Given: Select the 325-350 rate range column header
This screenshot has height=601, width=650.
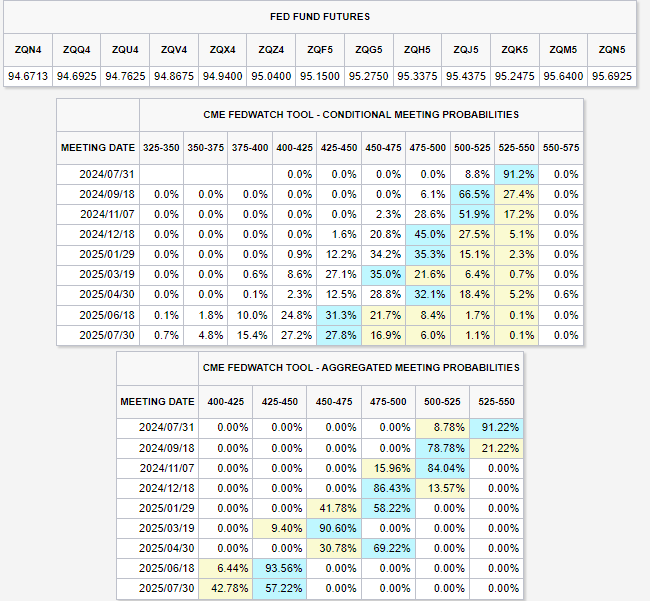Looking at the screenshot, I should (162, 147).
